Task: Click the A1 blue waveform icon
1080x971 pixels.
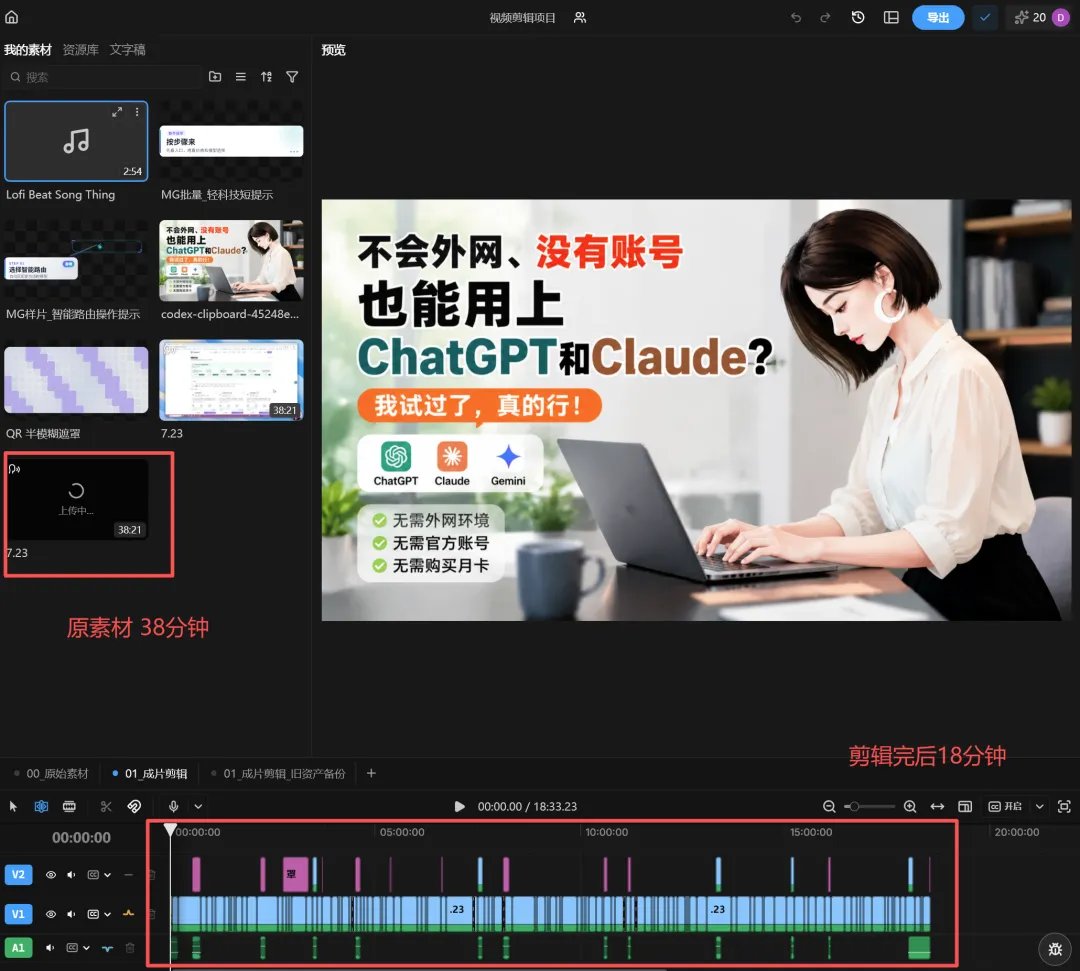Action: click(107, 948)
